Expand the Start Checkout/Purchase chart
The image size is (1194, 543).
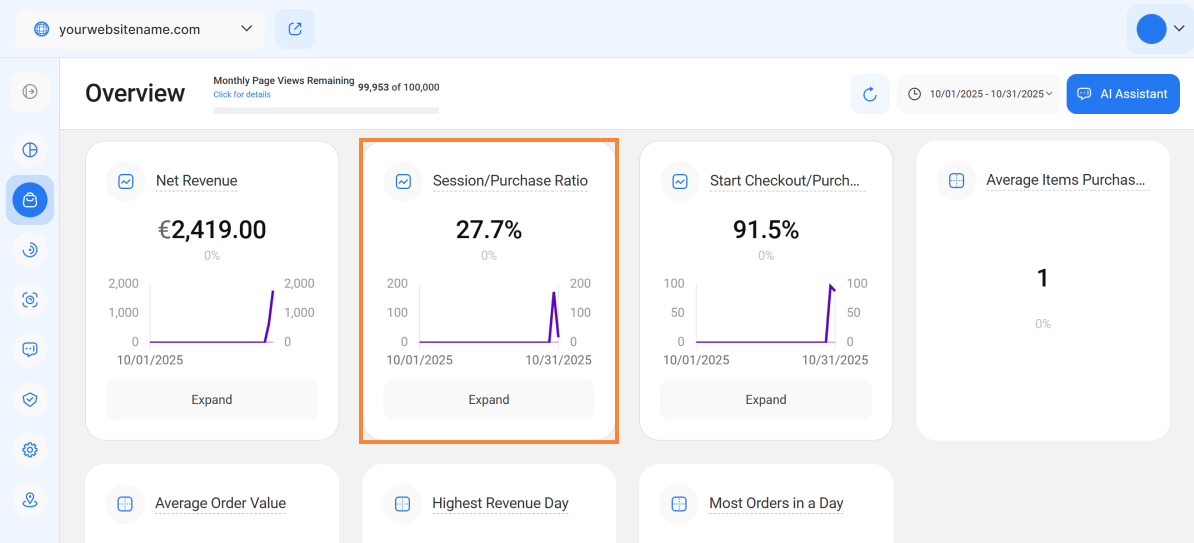(766, 400)
